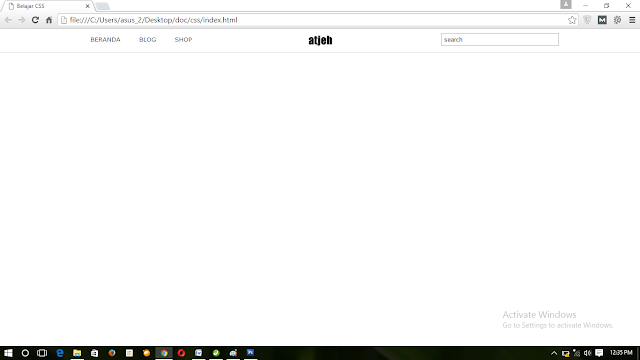The width and height of the screenshot is (640, 360).
Task: Open File Explorer from the taskbar
Action: 77,353
